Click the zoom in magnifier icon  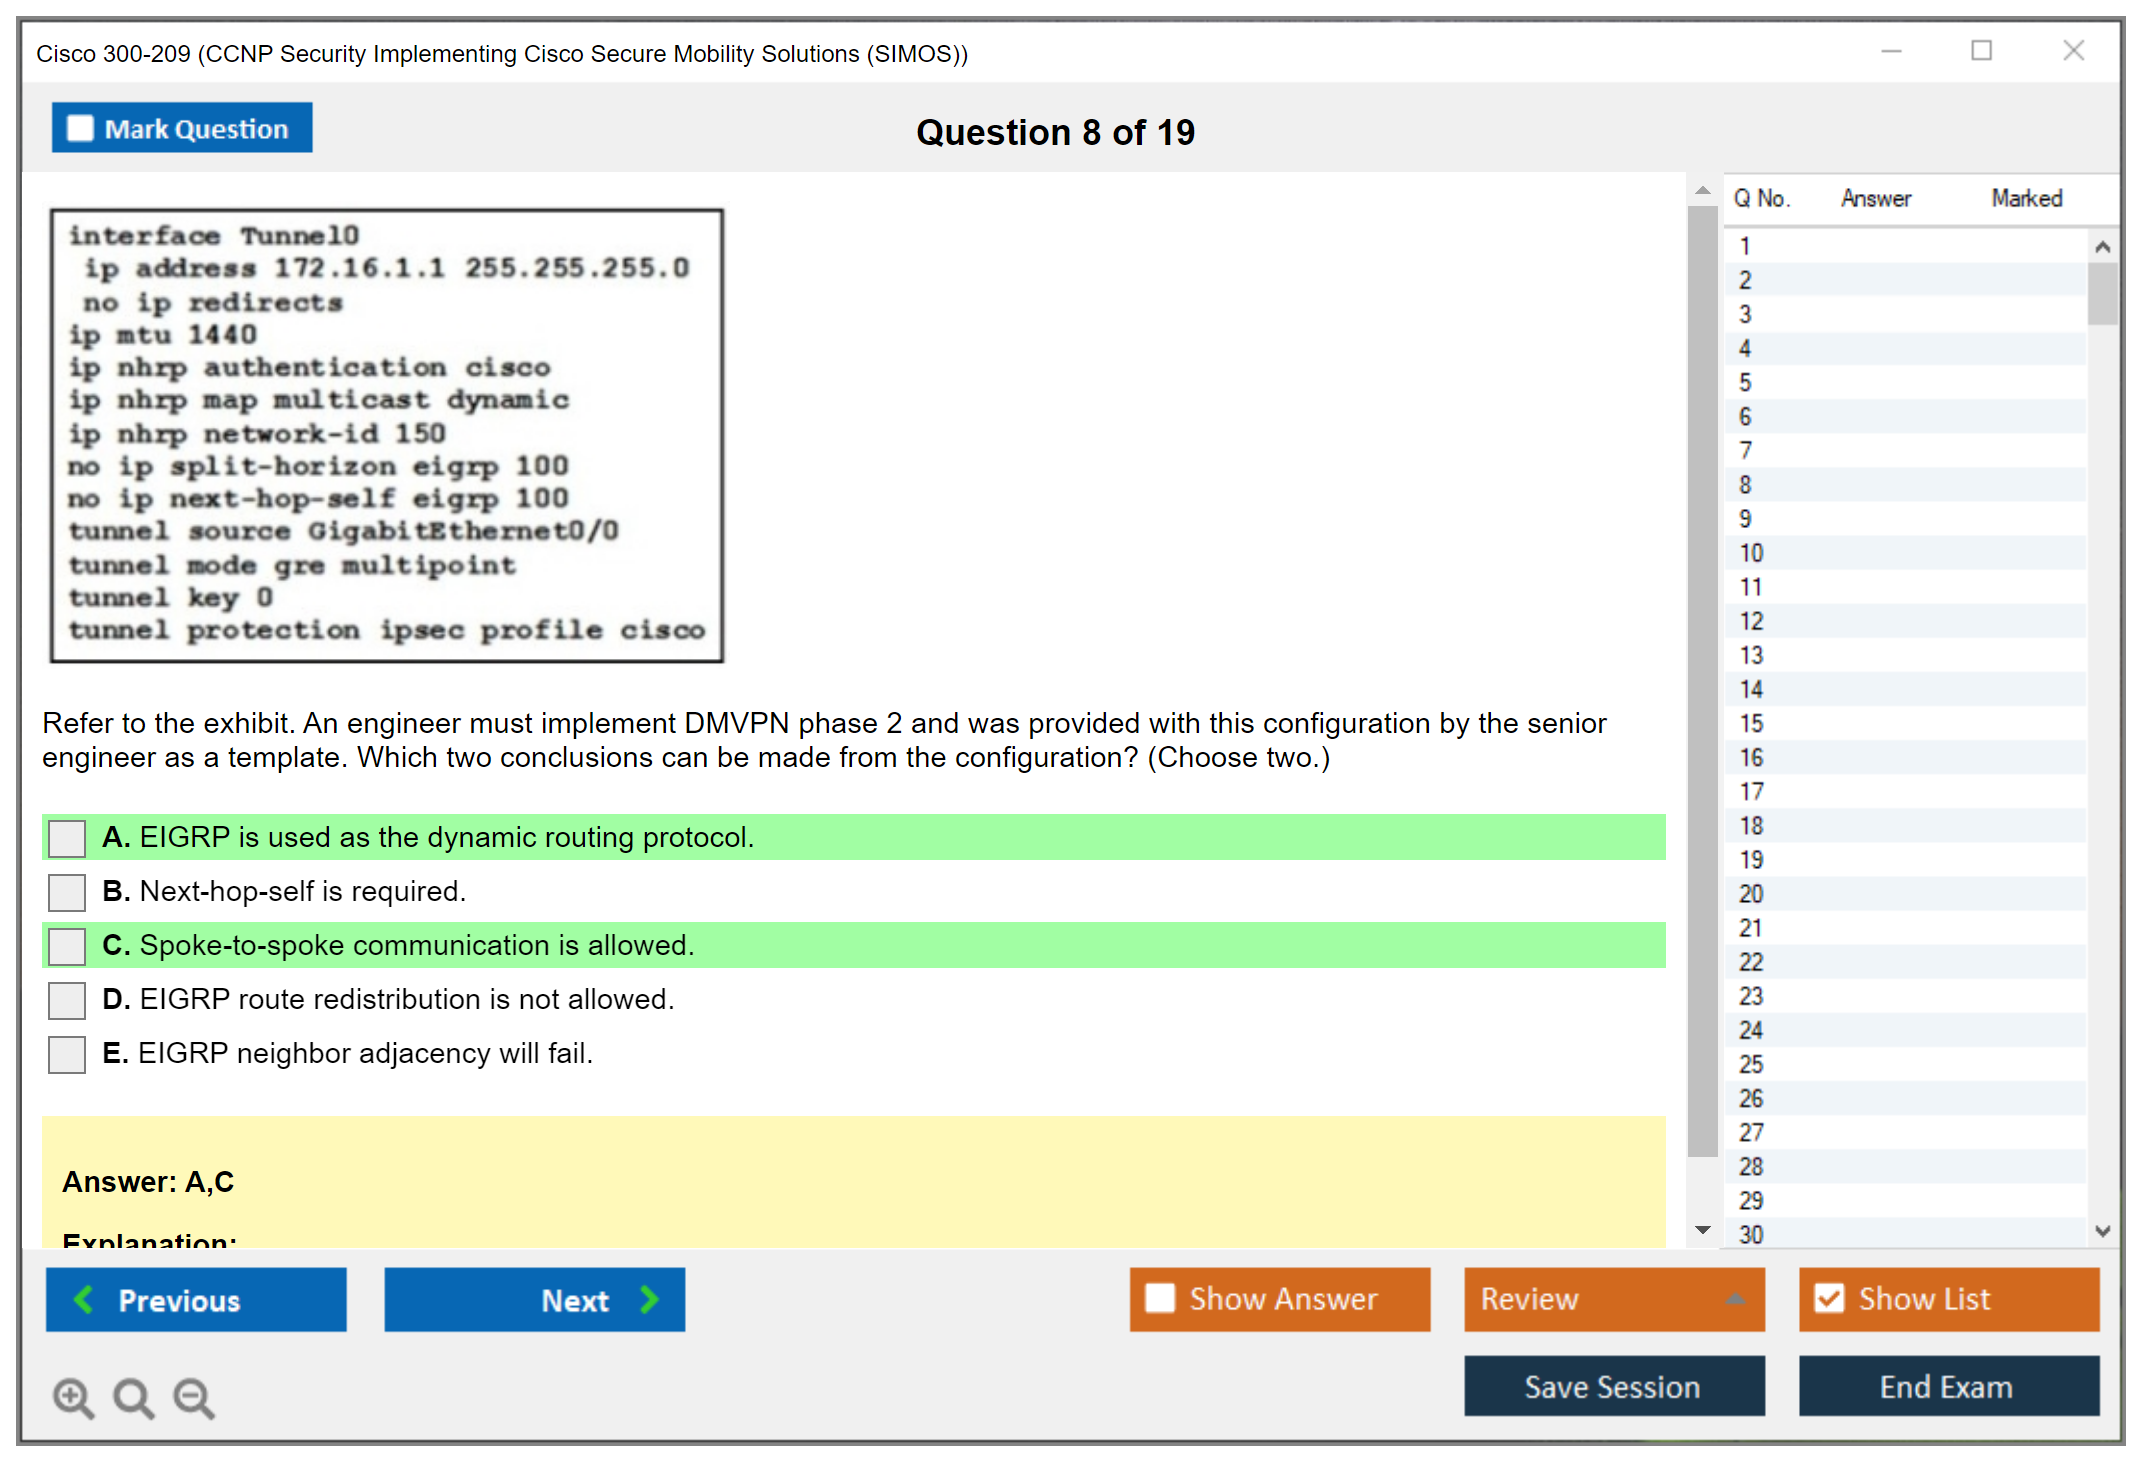click(x=72, y=1397)
